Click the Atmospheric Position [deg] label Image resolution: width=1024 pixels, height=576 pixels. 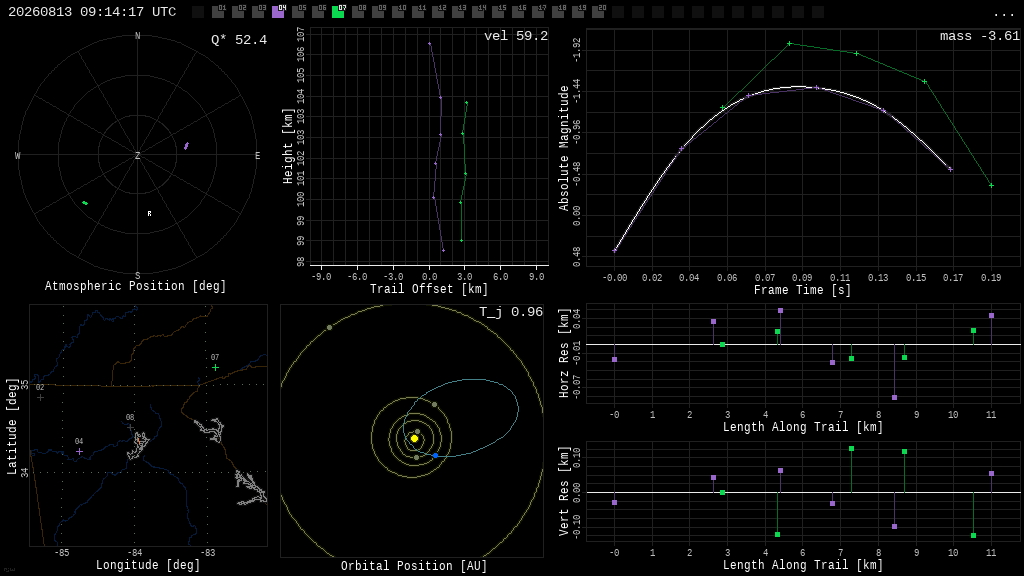135,286
